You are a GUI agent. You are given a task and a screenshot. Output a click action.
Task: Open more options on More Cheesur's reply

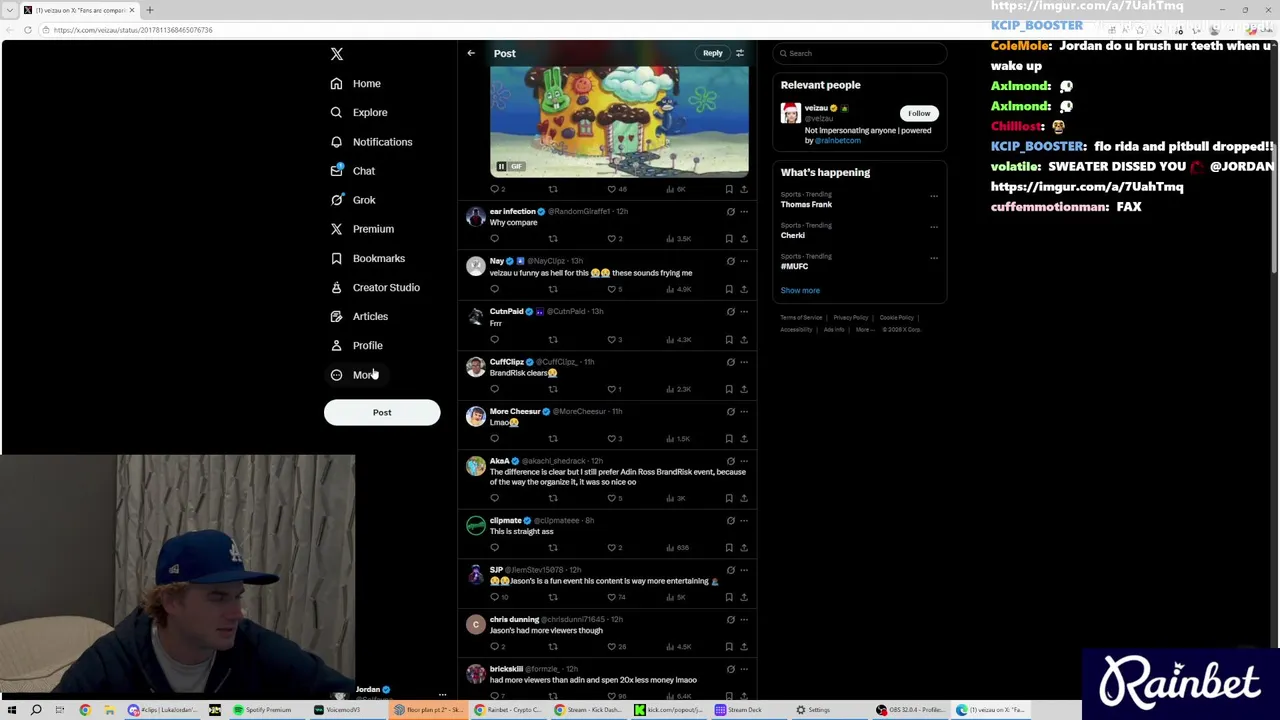click(744, 411)
